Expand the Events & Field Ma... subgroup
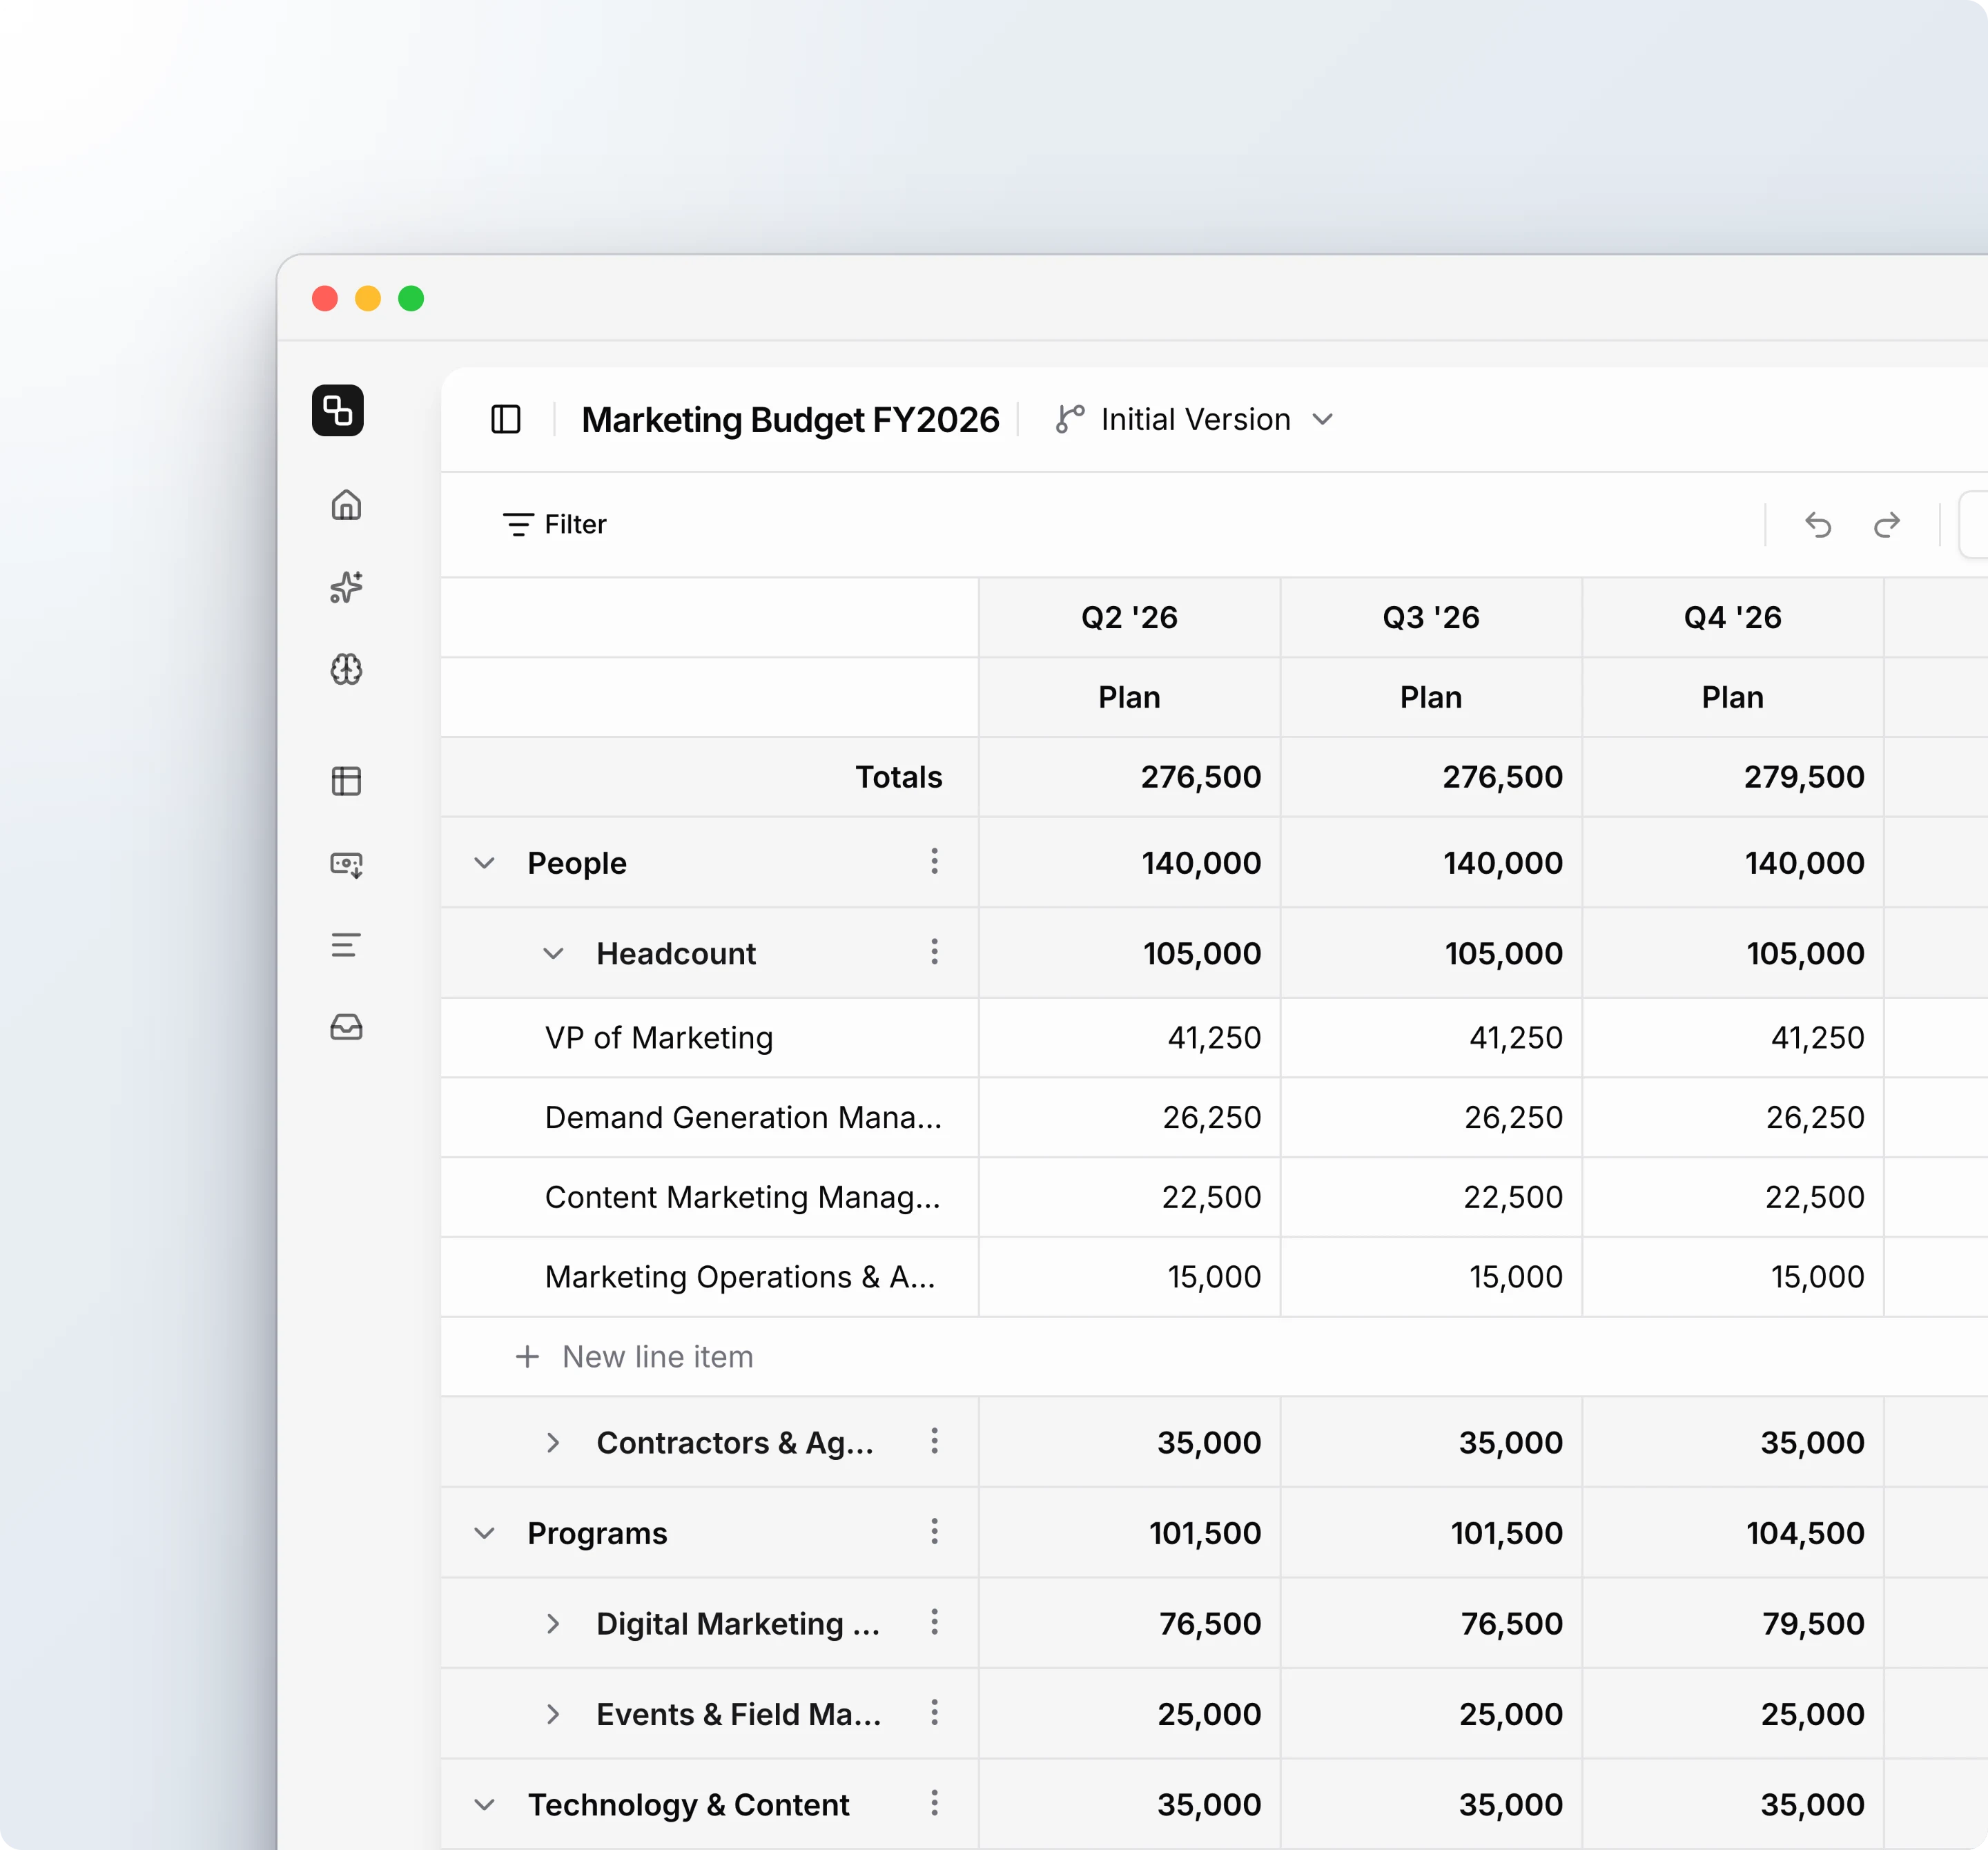Image resolution: width=1988 pixels, height=1850 pixels. pos(553,1714)
